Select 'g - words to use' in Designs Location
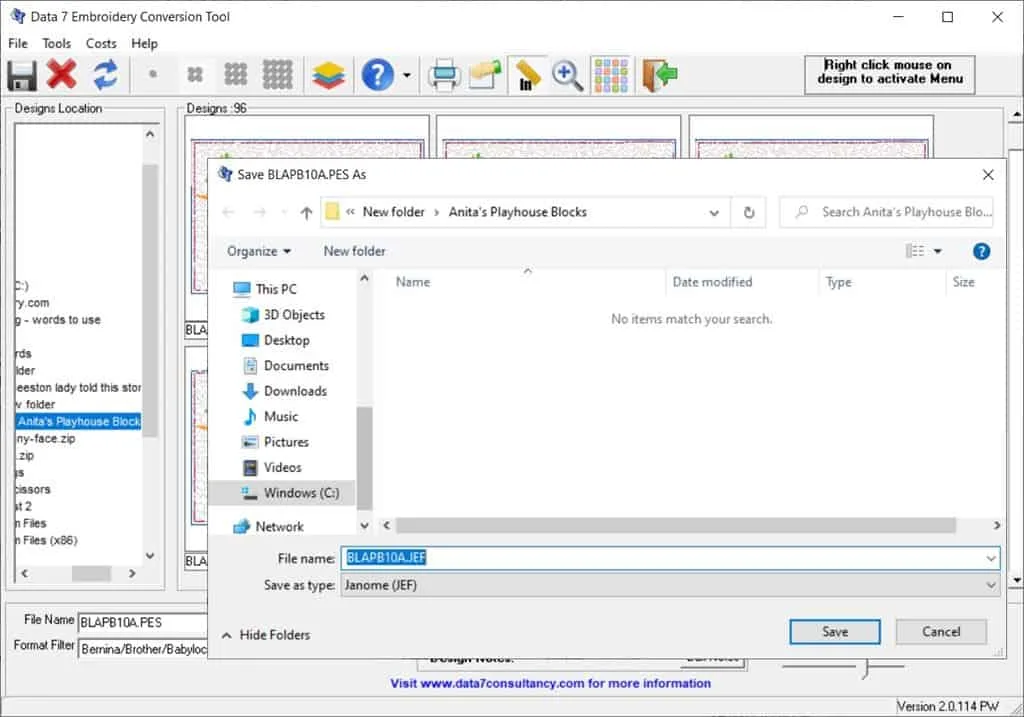This screenshot has height=717, width=1024. coord(59,320)
